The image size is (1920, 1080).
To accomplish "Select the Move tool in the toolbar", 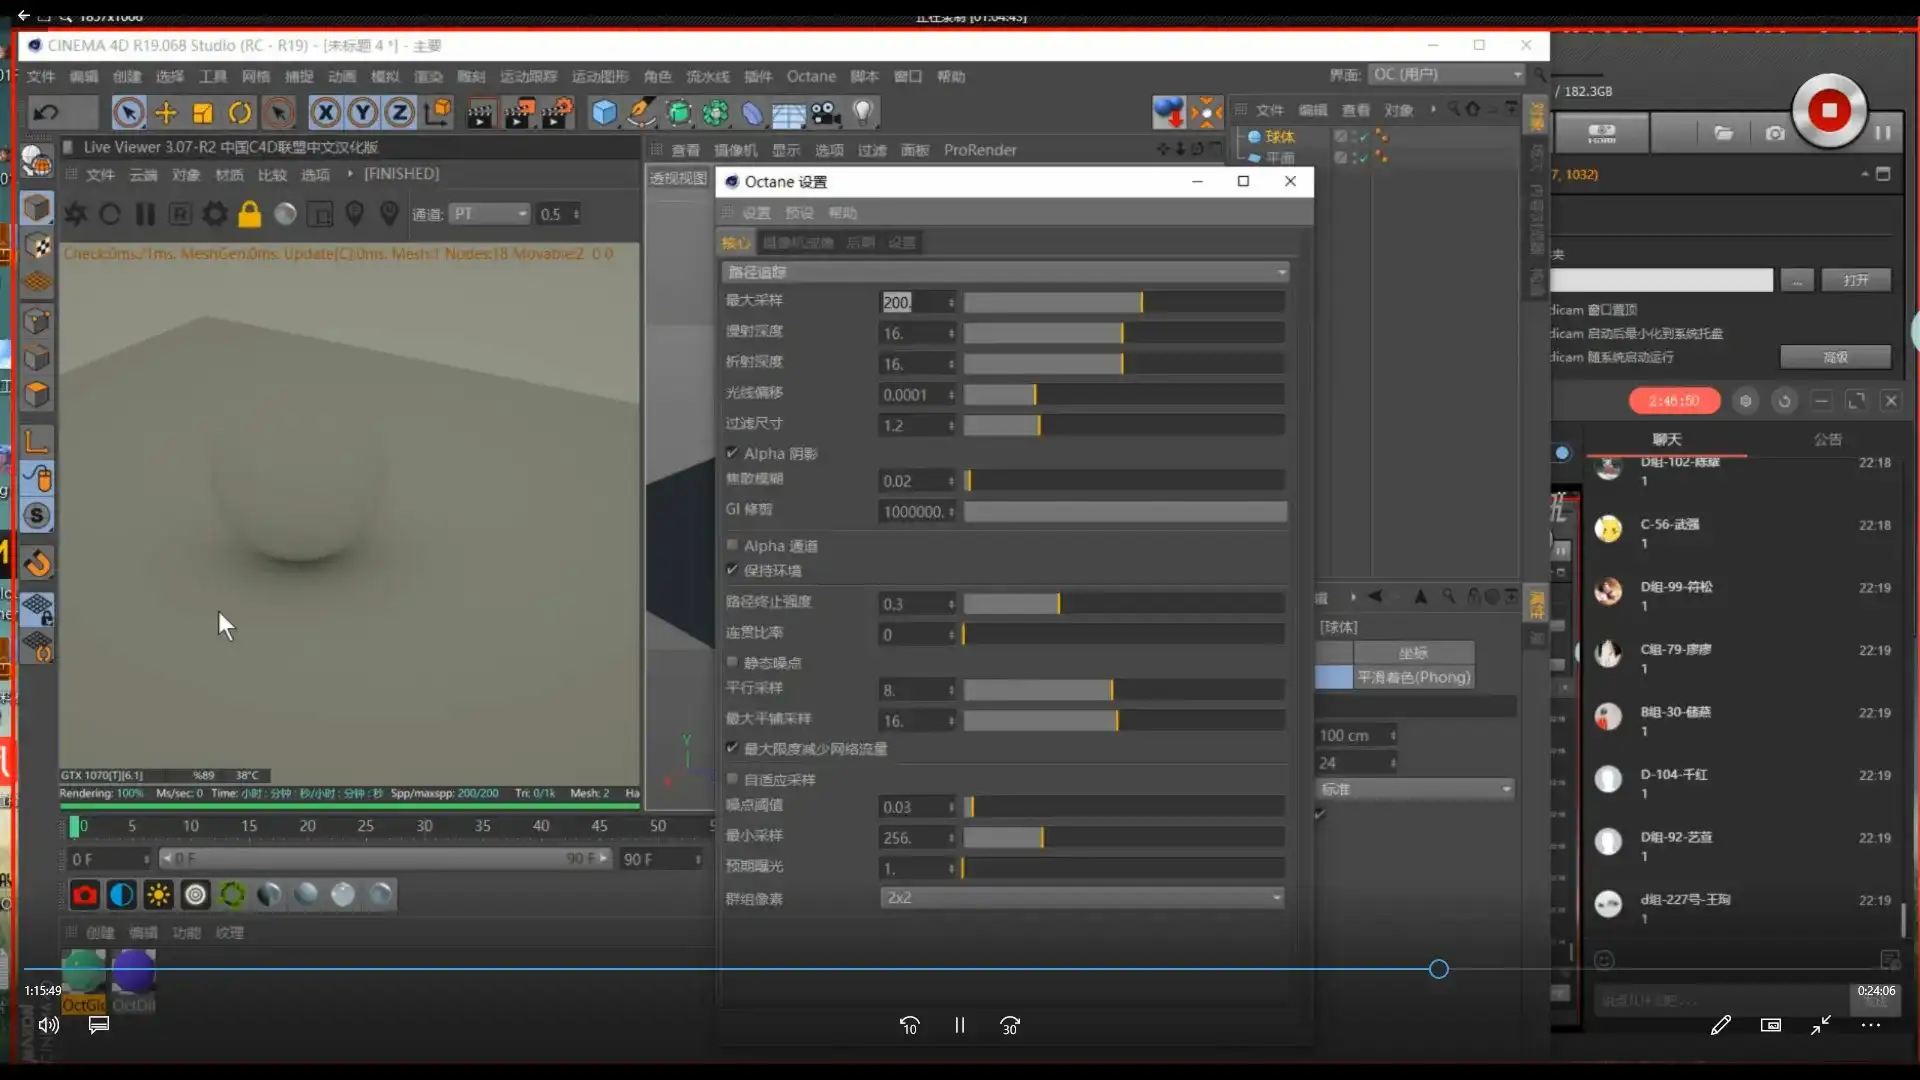I will 165,113.
